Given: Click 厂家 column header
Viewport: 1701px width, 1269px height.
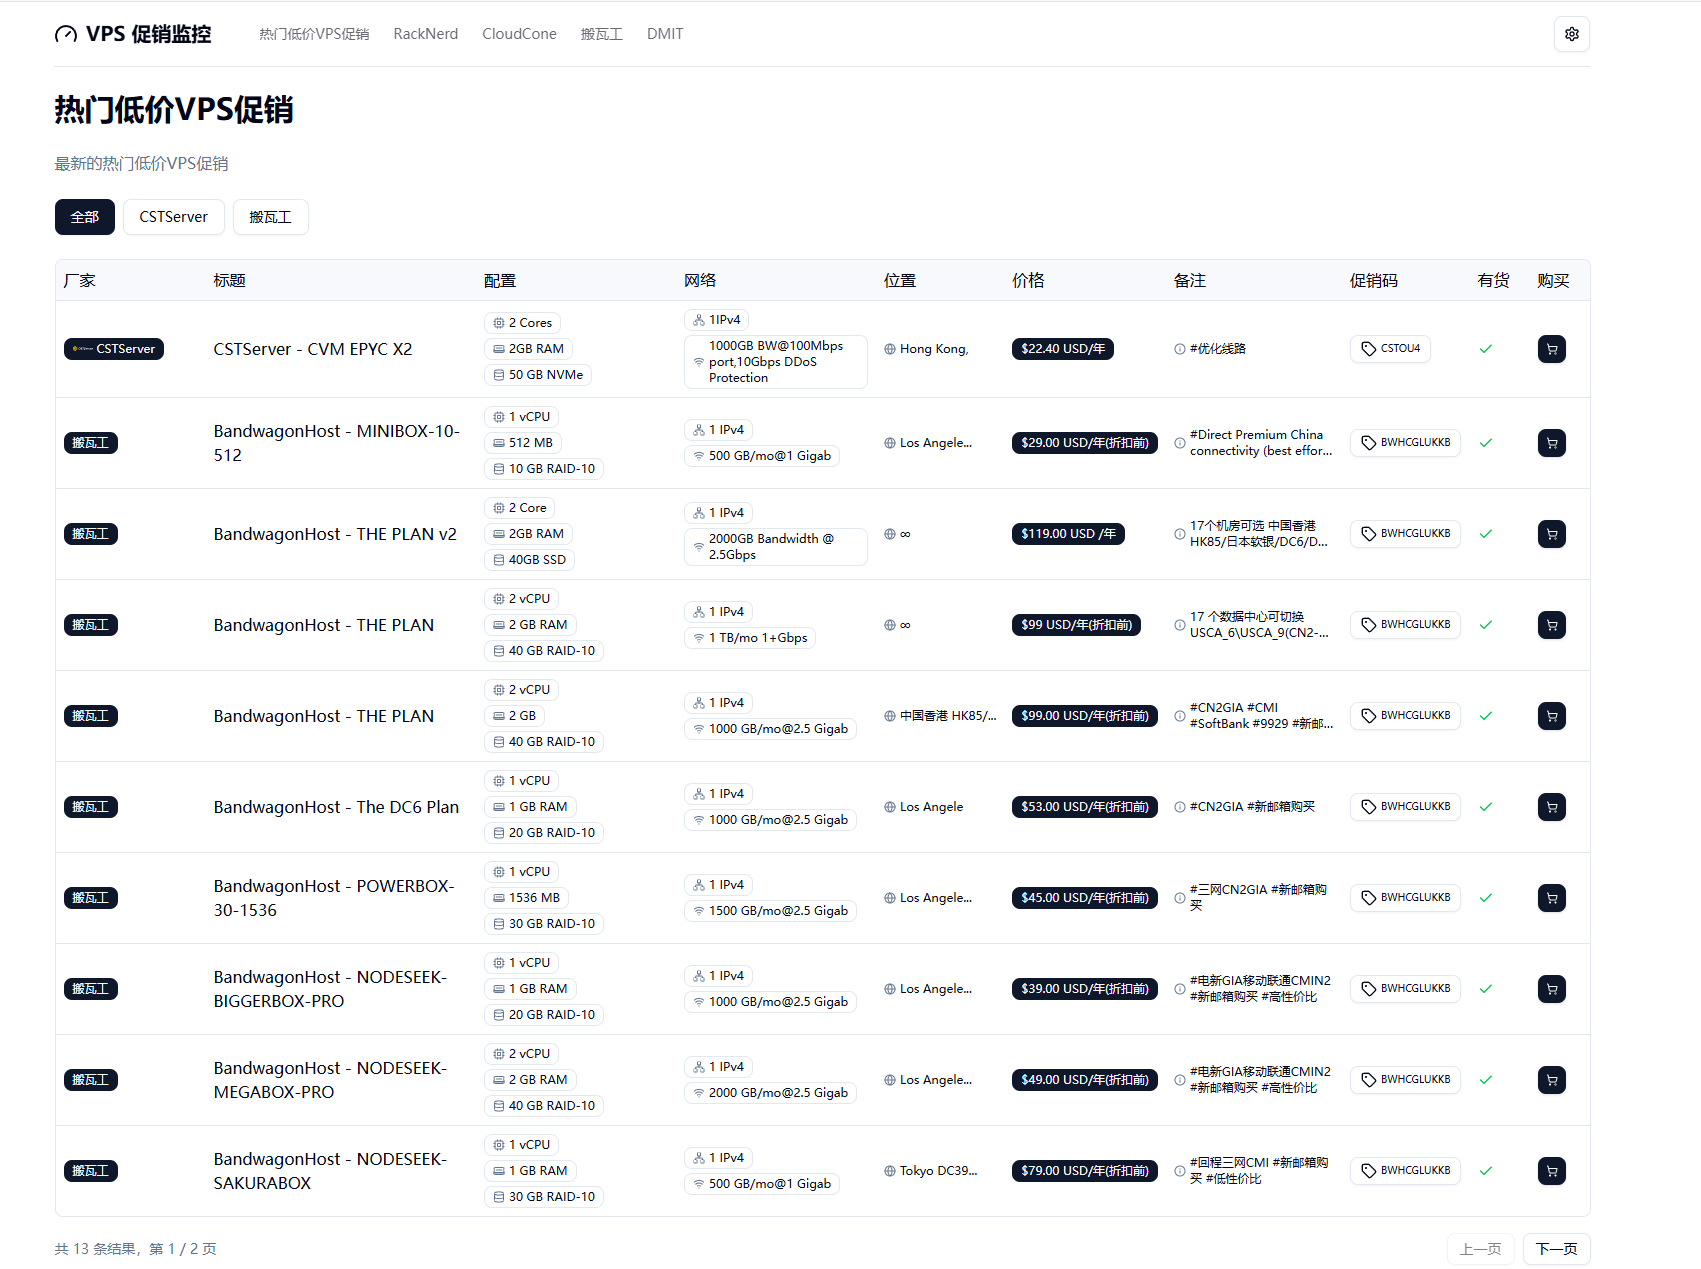Looking at the screenshot, I should (80, 281).
